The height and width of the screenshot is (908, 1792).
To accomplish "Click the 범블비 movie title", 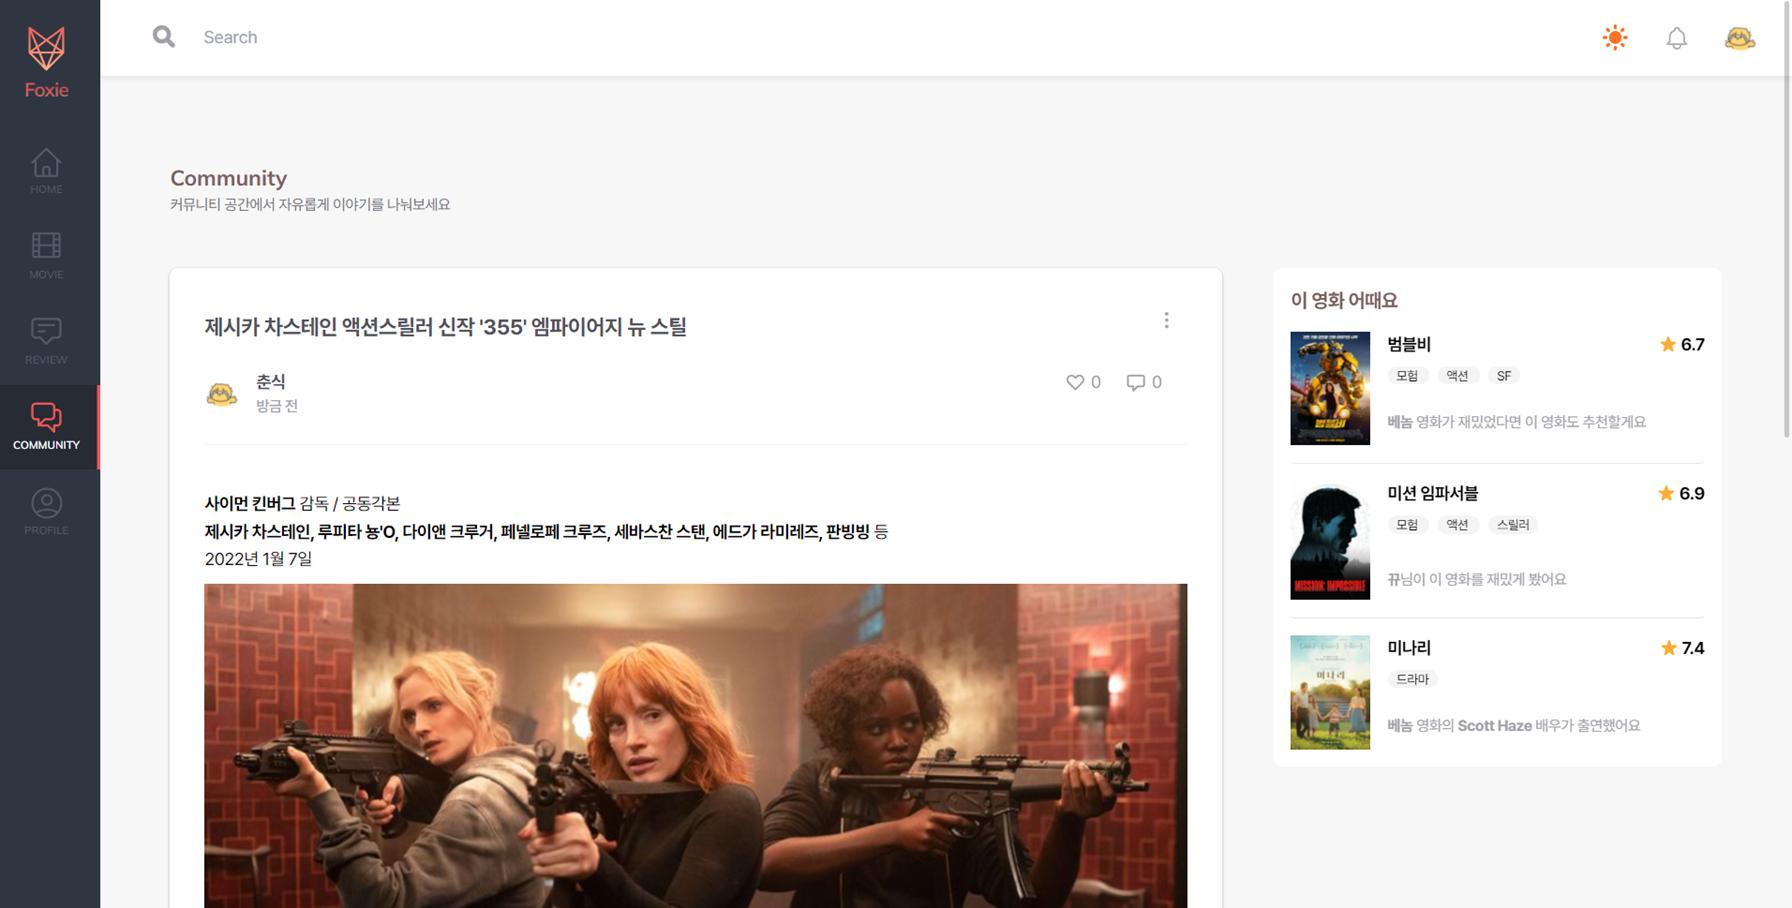I will tap(1409, 344).
